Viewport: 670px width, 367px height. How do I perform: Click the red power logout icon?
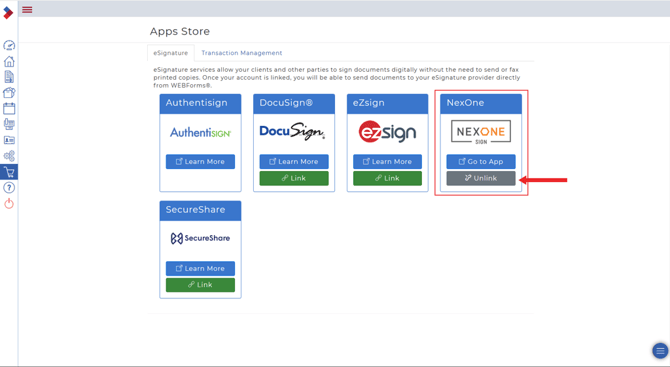[9, 204]
